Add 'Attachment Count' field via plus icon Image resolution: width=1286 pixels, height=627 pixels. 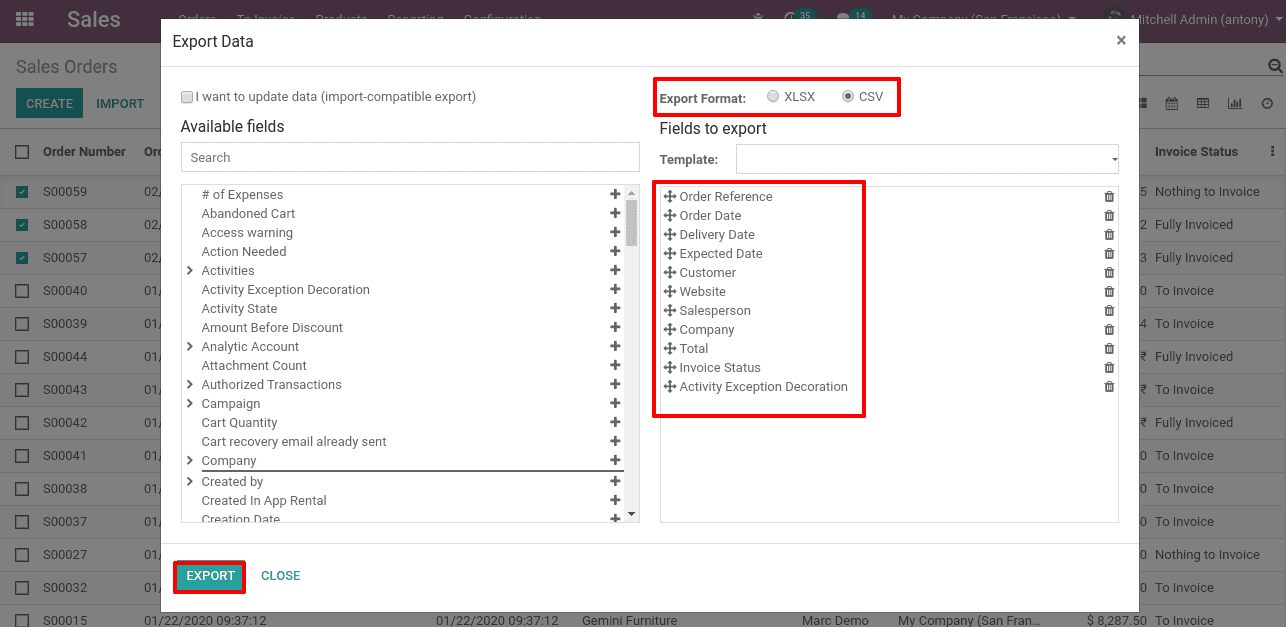tap(615, 366)
